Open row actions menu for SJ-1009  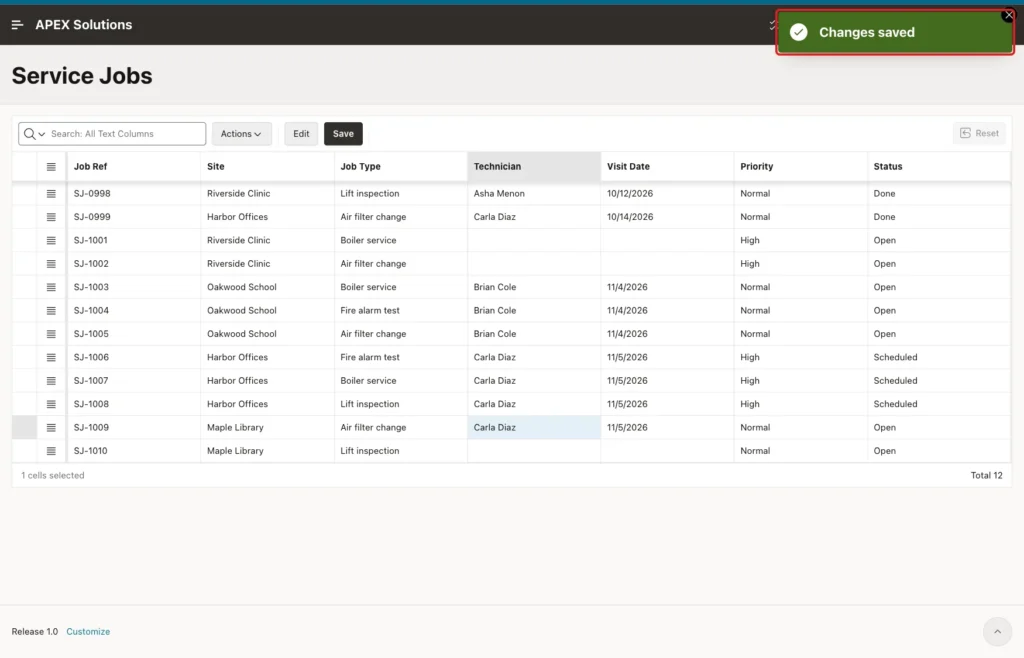click(x=51, y=428)
